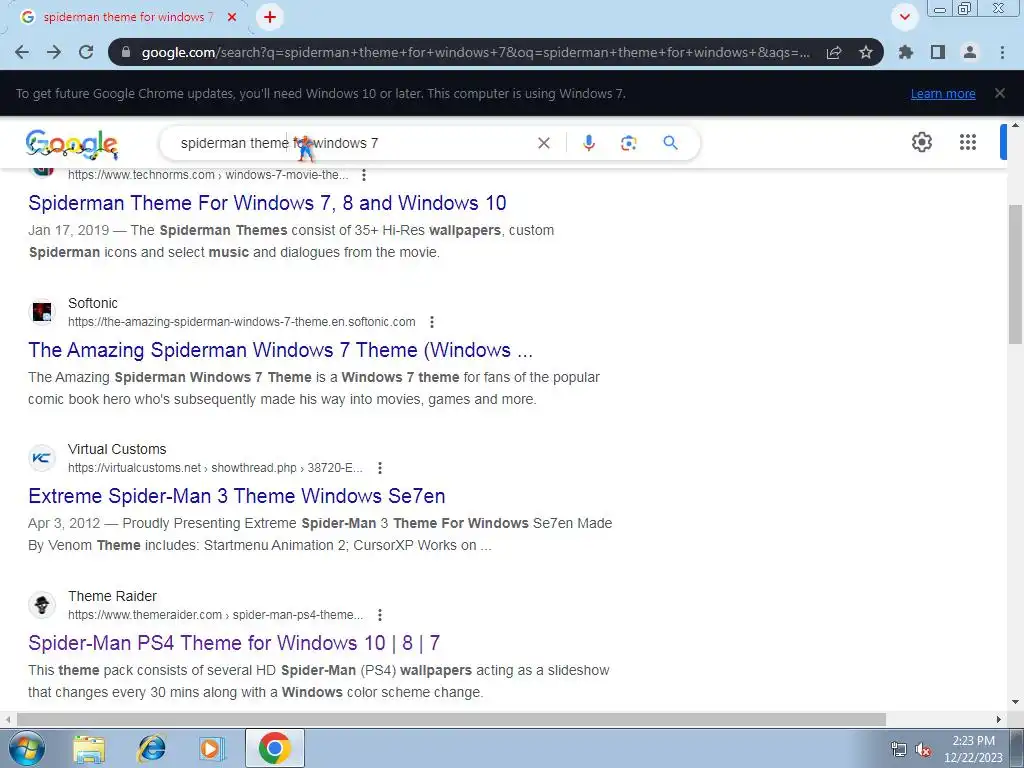Close the spiderman theme search tab
1024x768 pixels.
[x=232, y=17]
